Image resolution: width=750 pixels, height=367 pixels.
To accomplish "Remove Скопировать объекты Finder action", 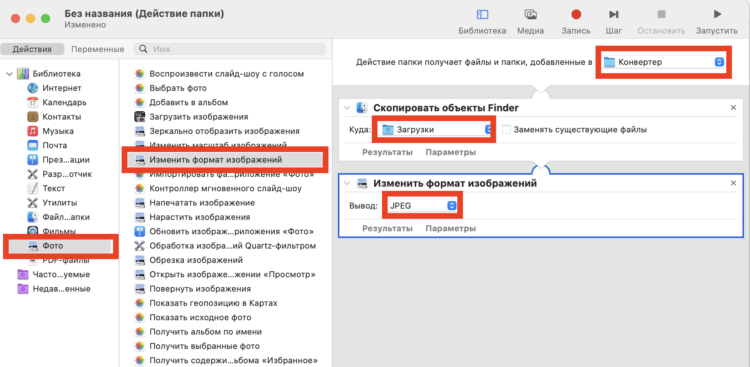I will (733, 108).
